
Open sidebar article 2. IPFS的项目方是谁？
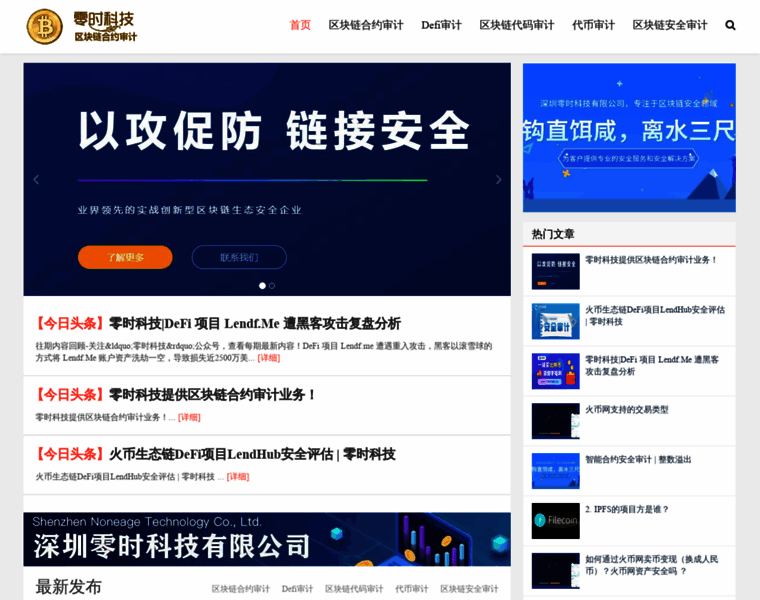pos(627,509)
